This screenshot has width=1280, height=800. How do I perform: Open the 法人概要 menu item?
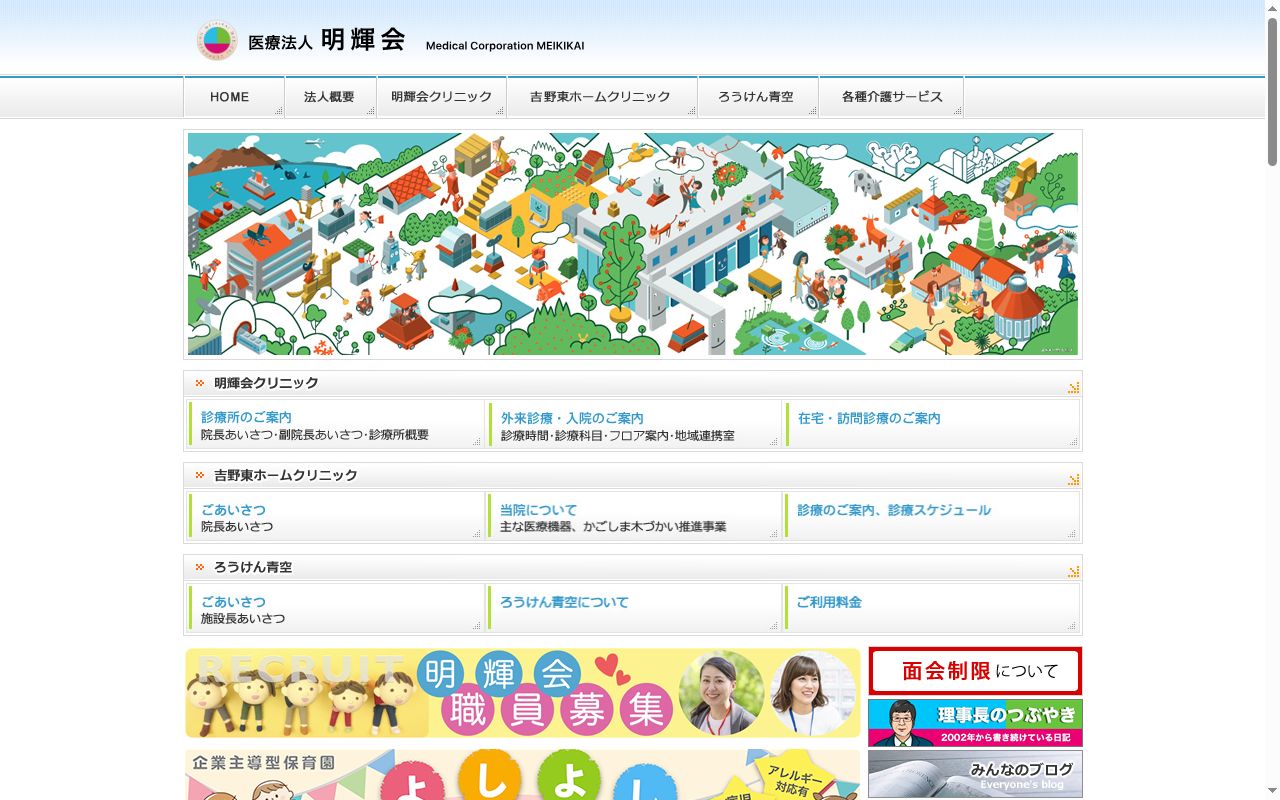tap(330, 97)
